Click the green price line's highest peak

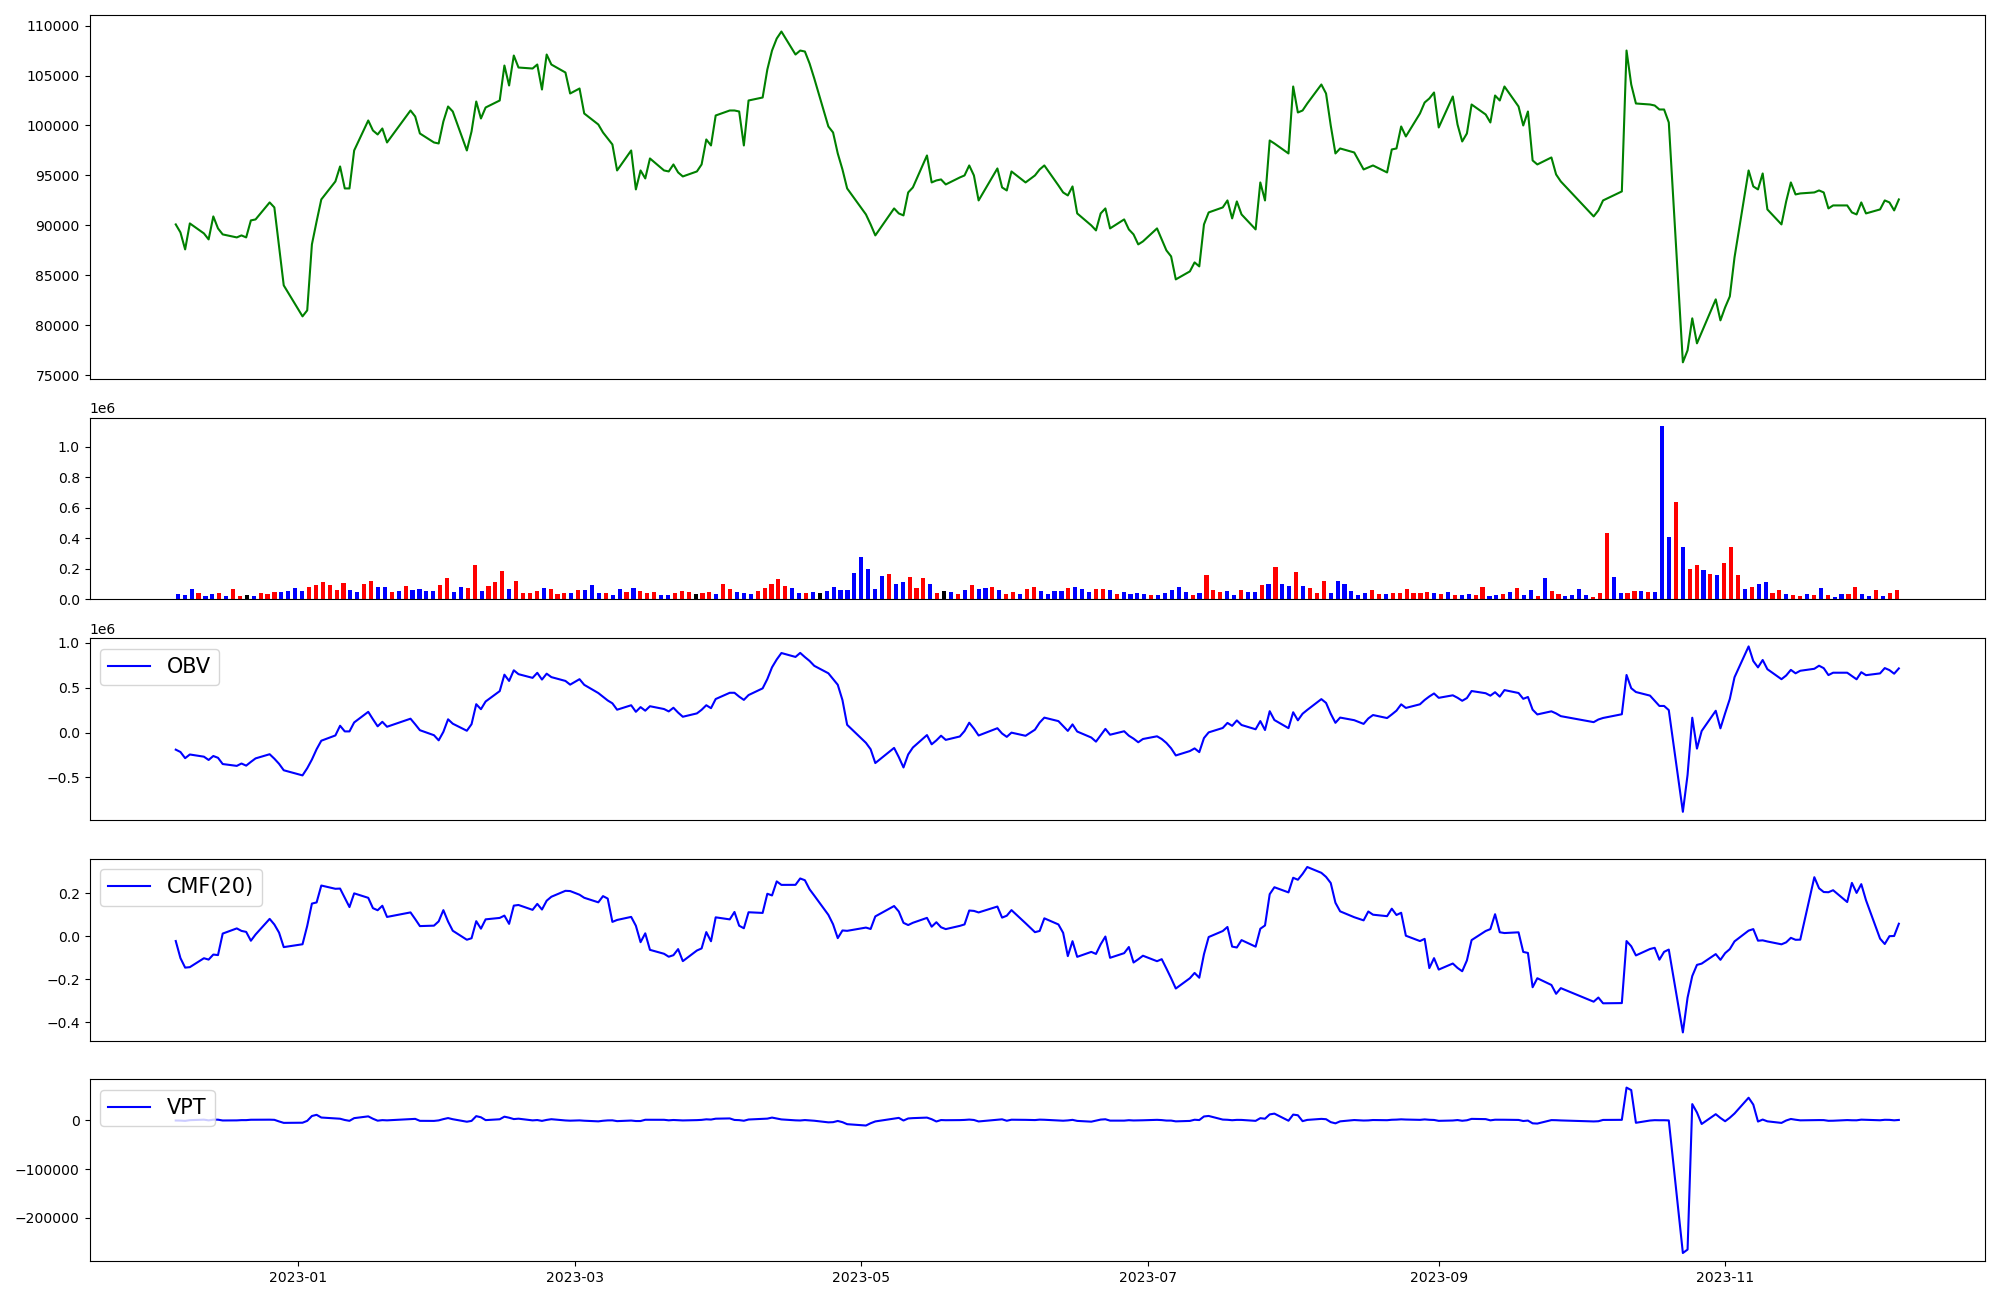[x=782, y=32]
